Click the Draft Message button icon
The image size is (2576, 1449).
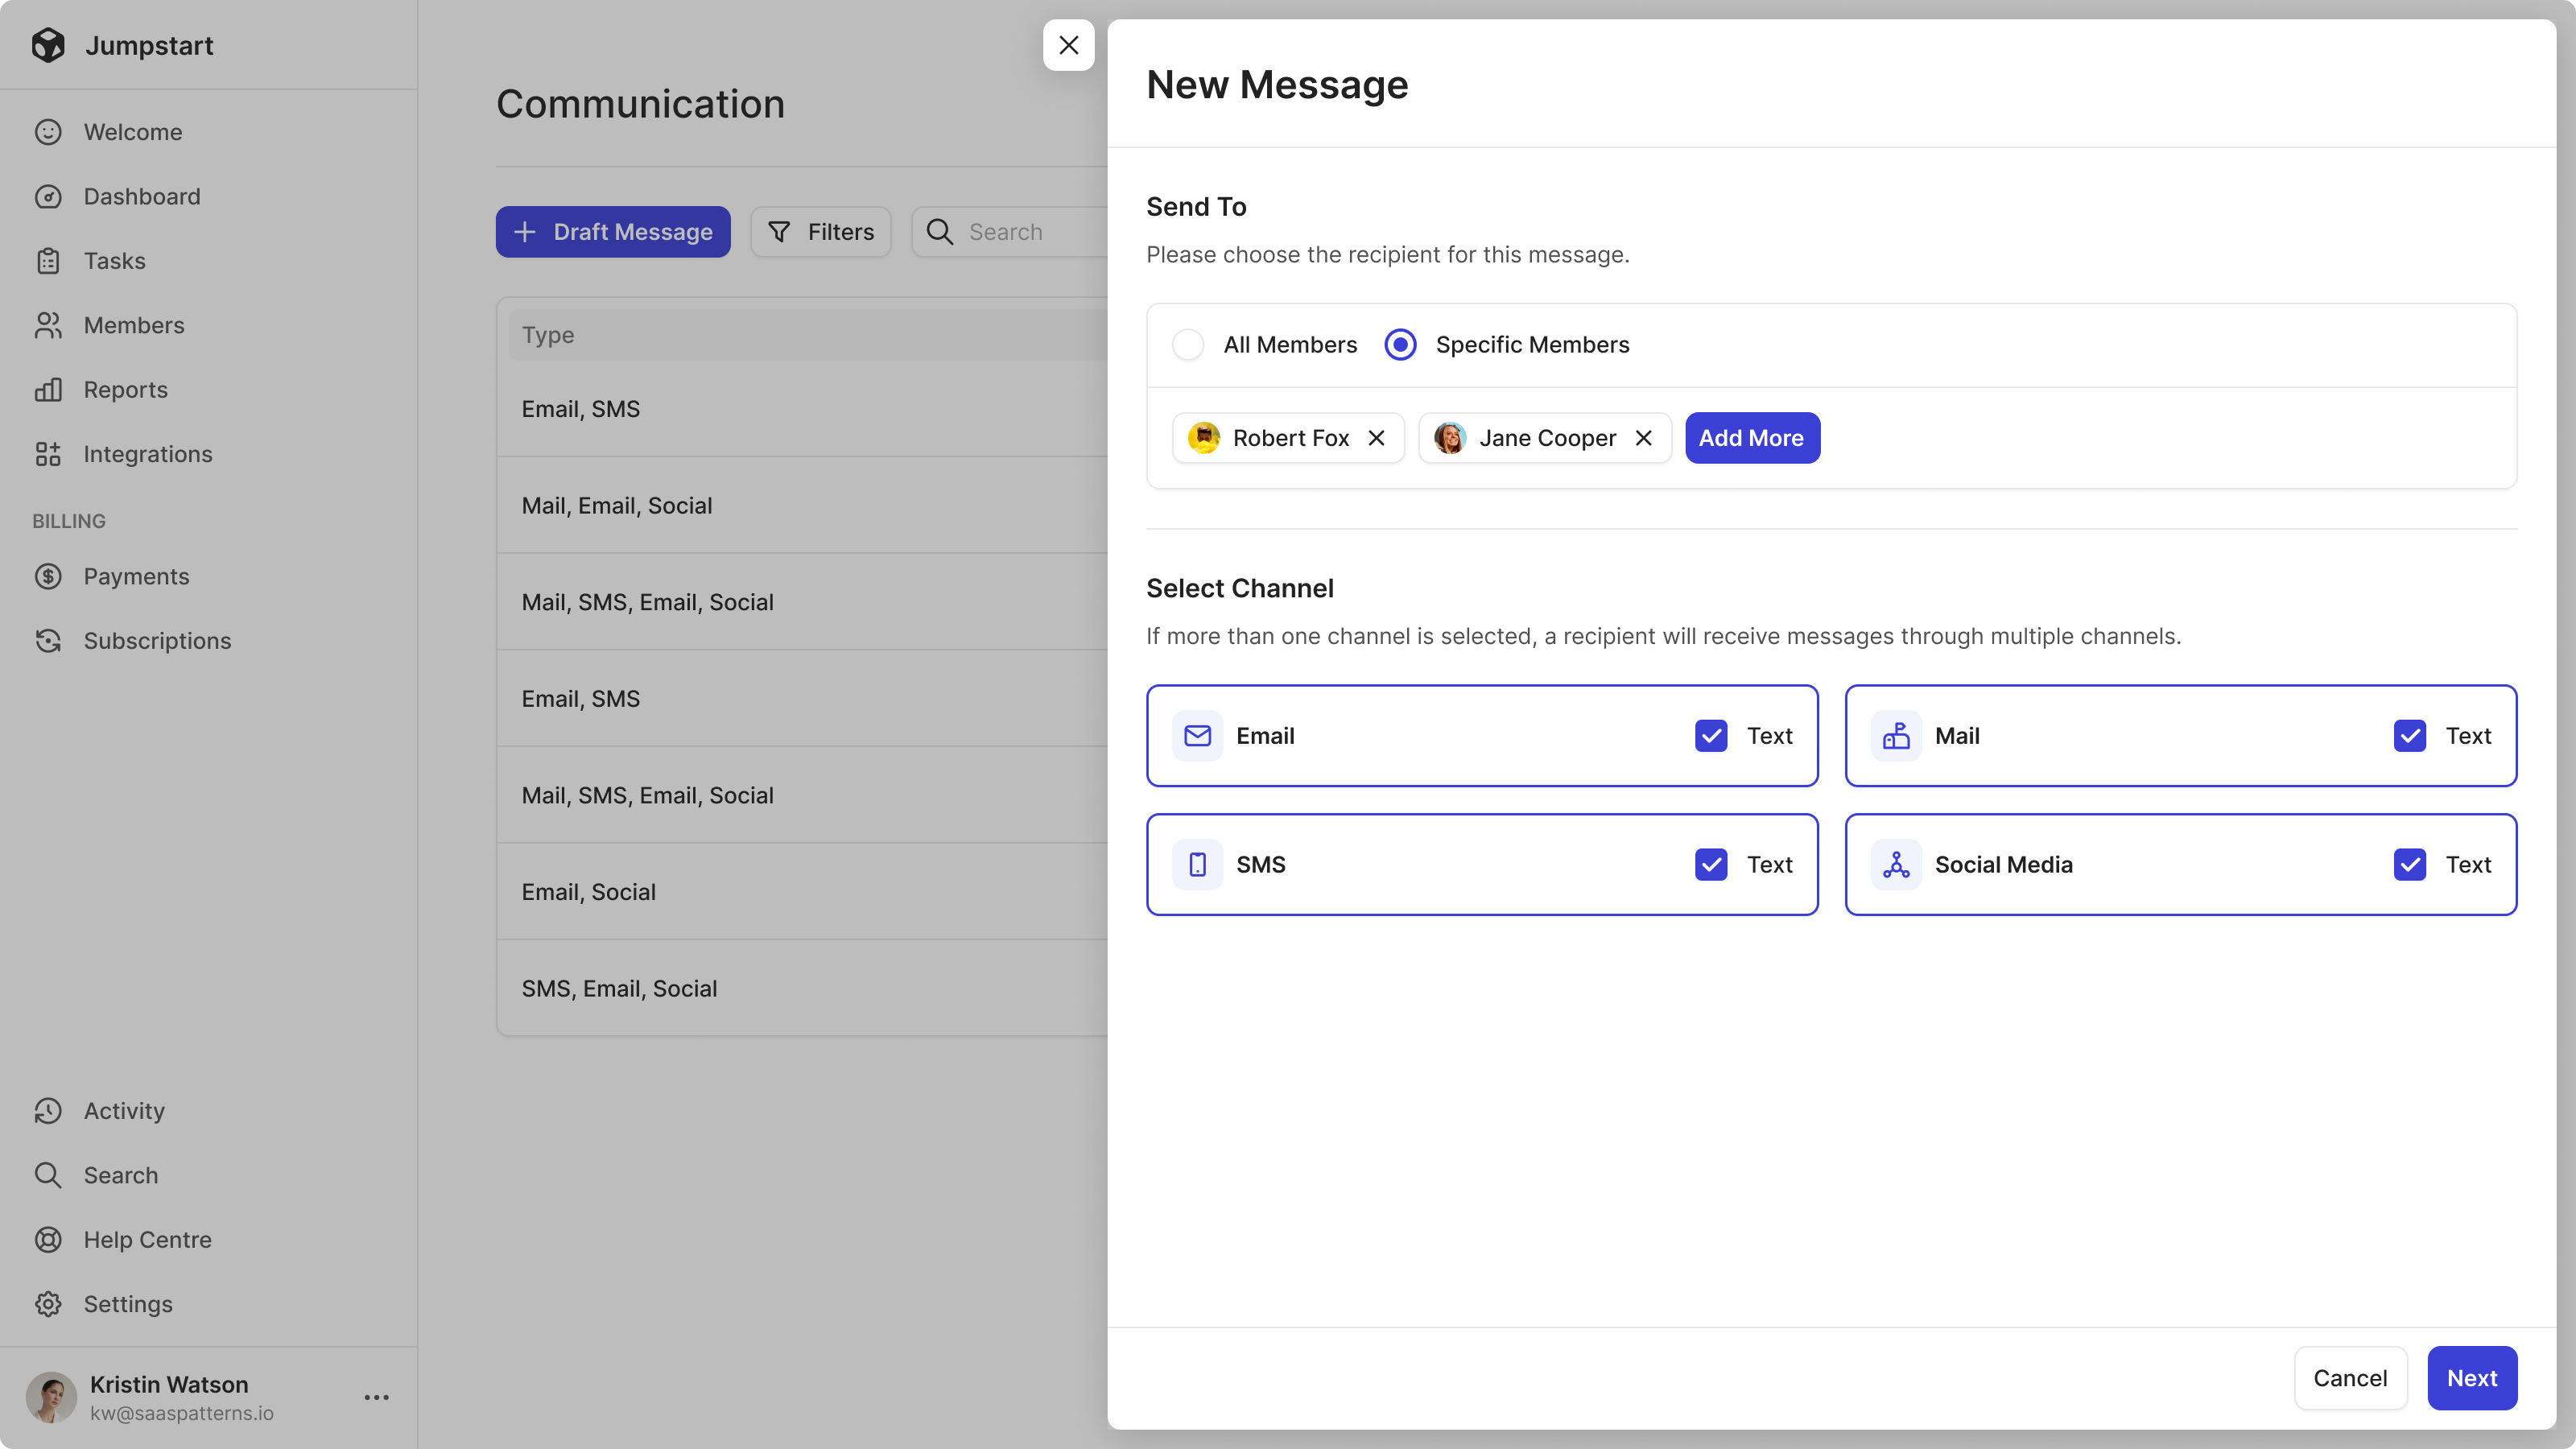pos(526,232)
